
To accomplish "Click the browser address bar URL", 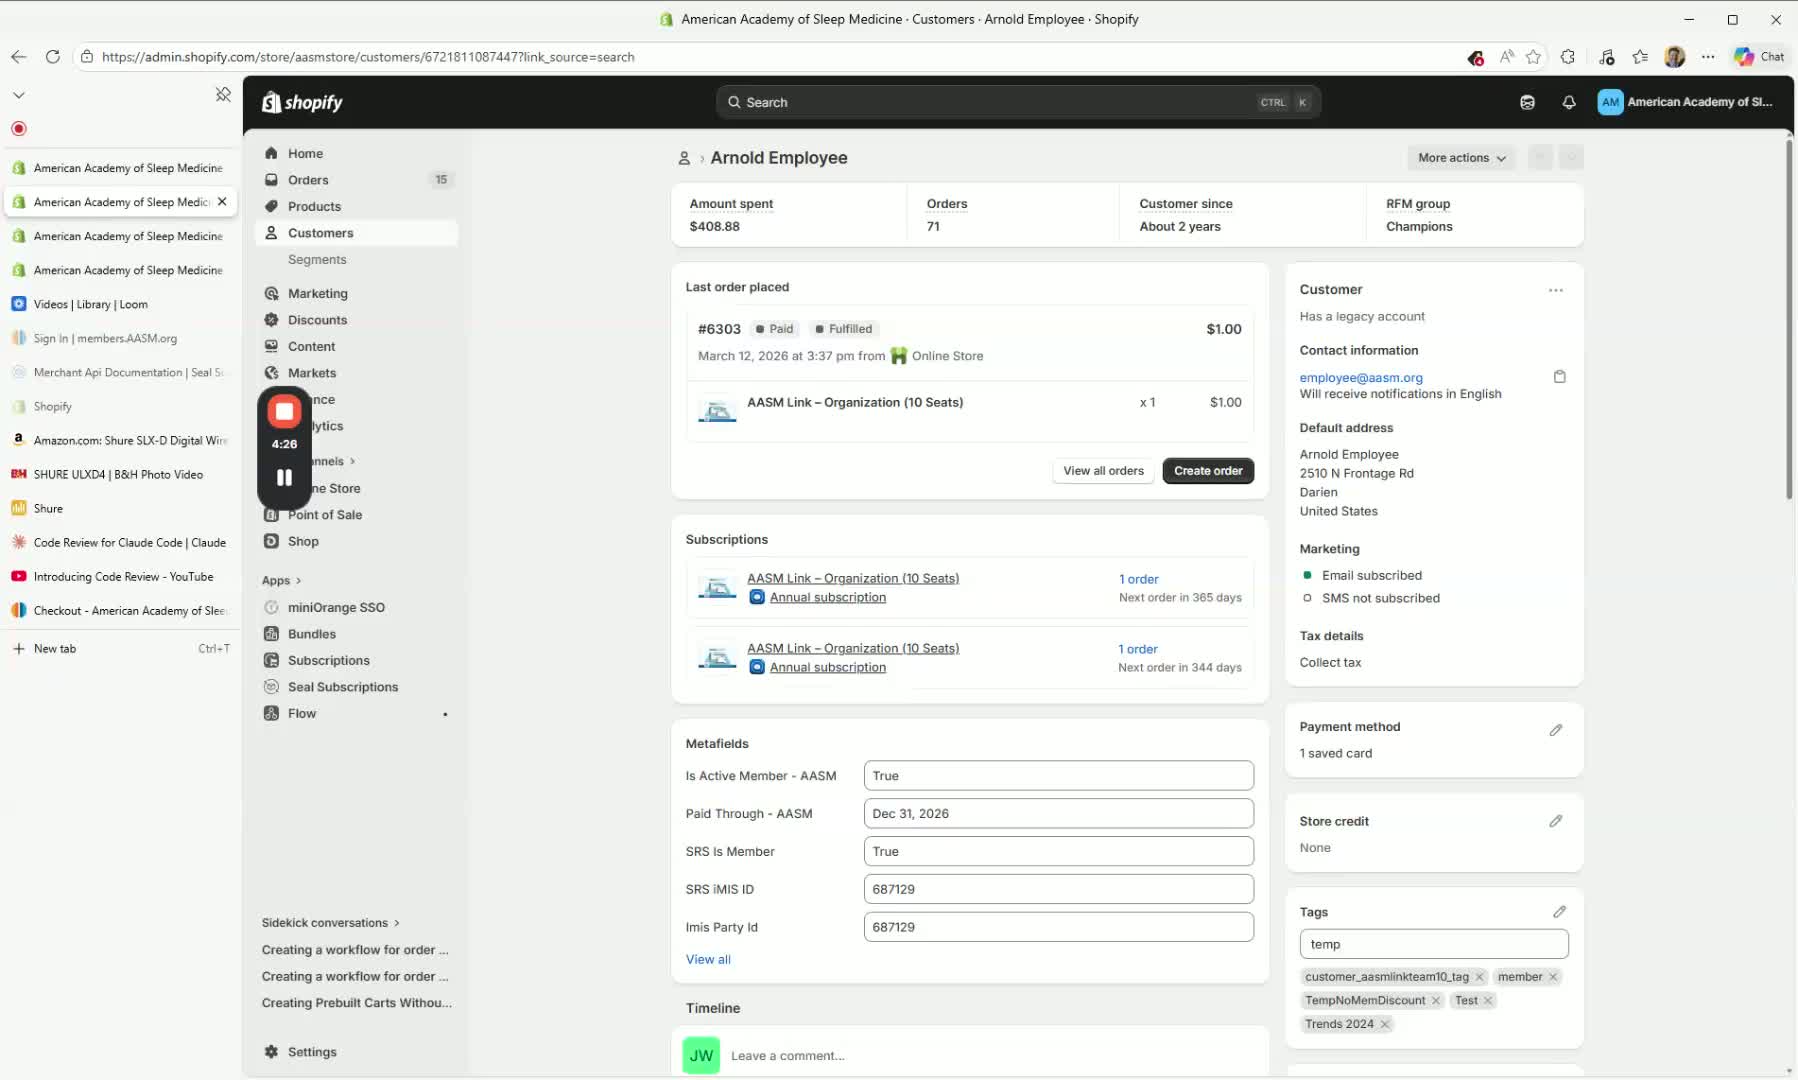I will coord(368,57).
